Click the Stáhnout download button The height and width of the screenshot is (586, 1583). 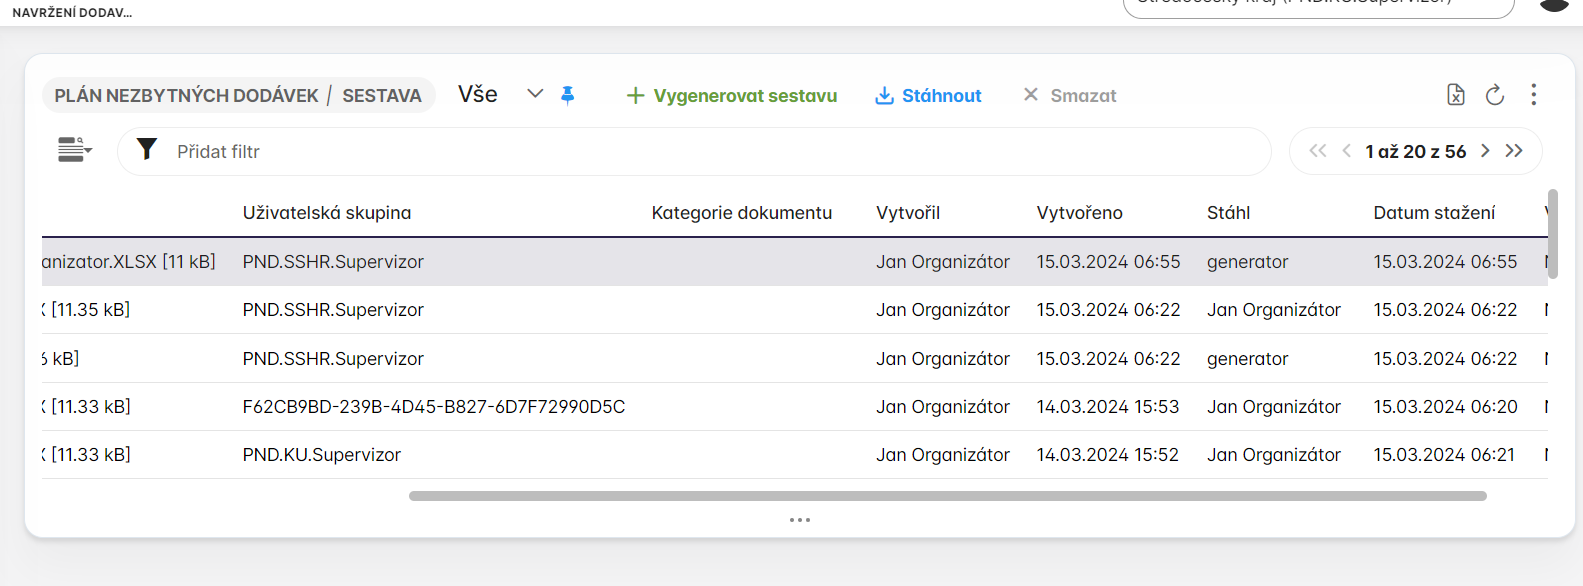928,96
